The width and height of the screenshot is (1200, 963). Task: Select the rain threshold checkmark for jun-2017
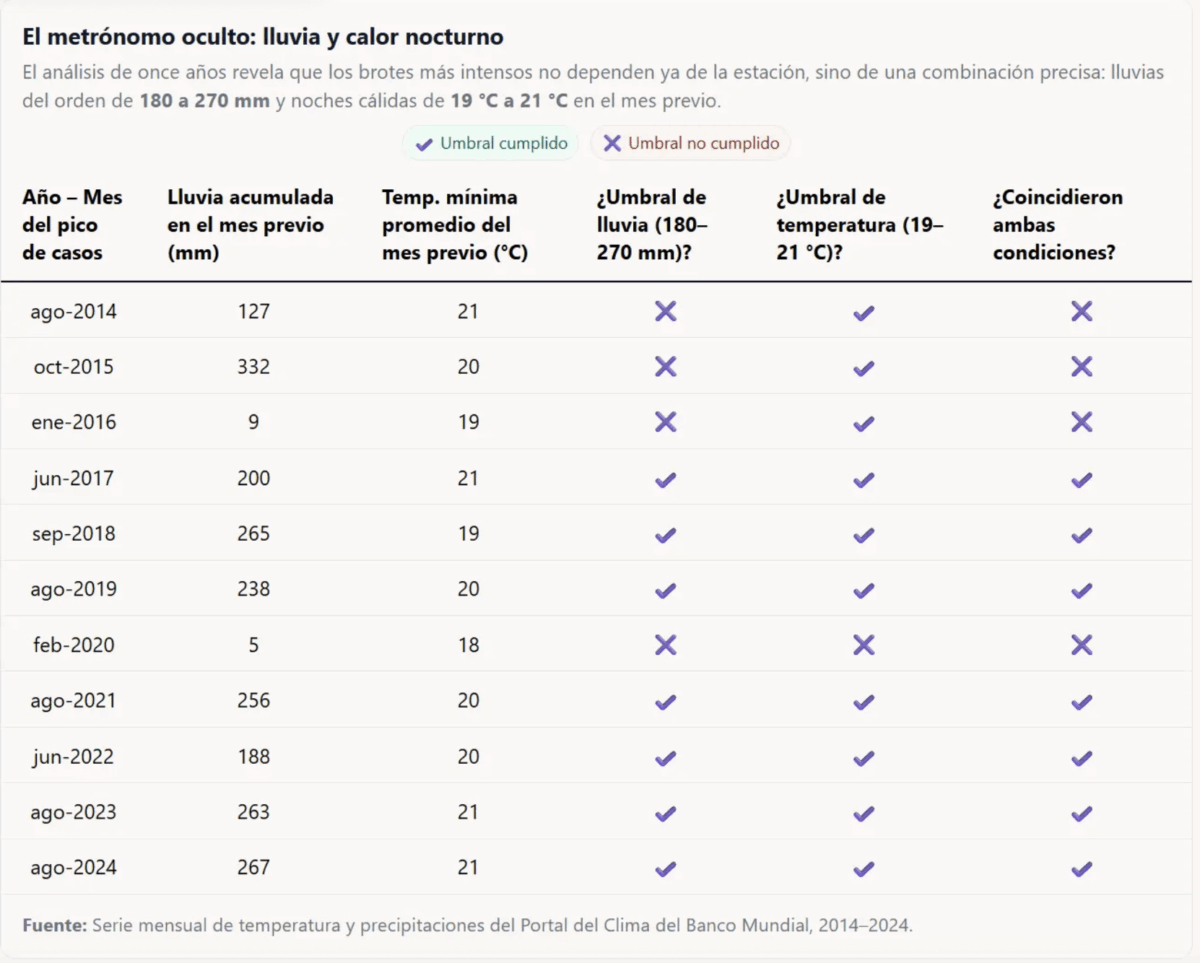tap(665, 479)
